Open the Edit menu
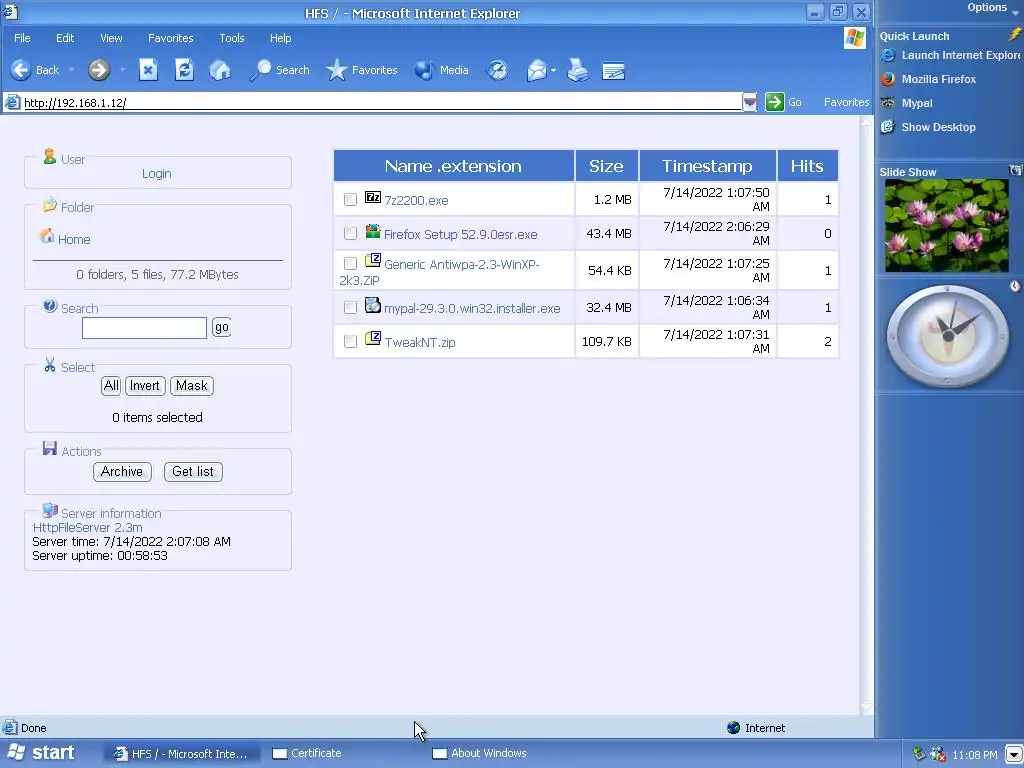Image resolution: width=1024 pixels, height=768 pixels. tap(65, 38)
